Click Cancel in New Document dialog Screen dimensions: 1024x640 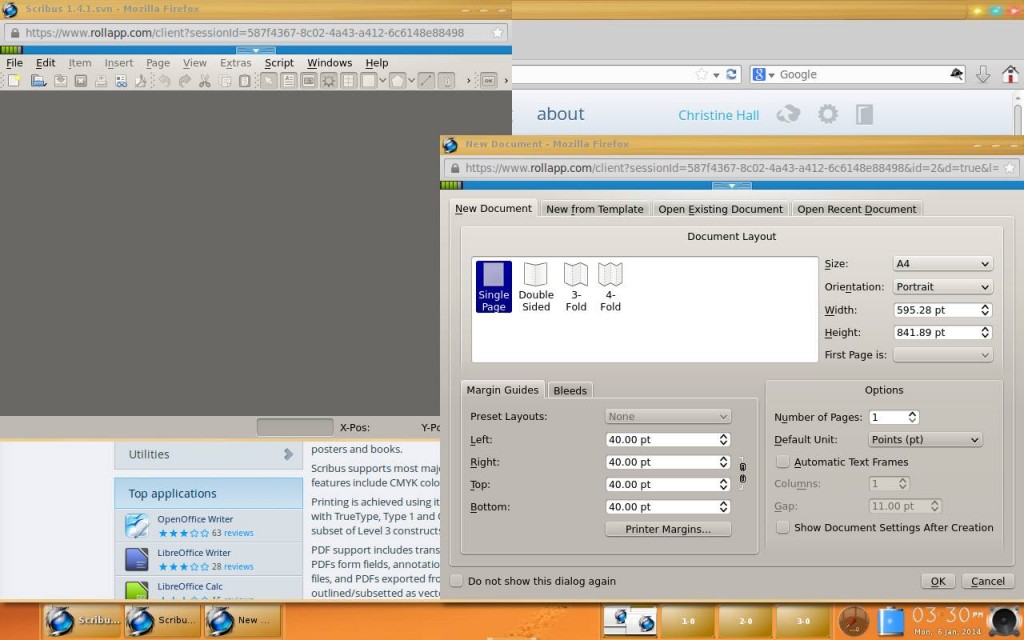tap(987, 581)
